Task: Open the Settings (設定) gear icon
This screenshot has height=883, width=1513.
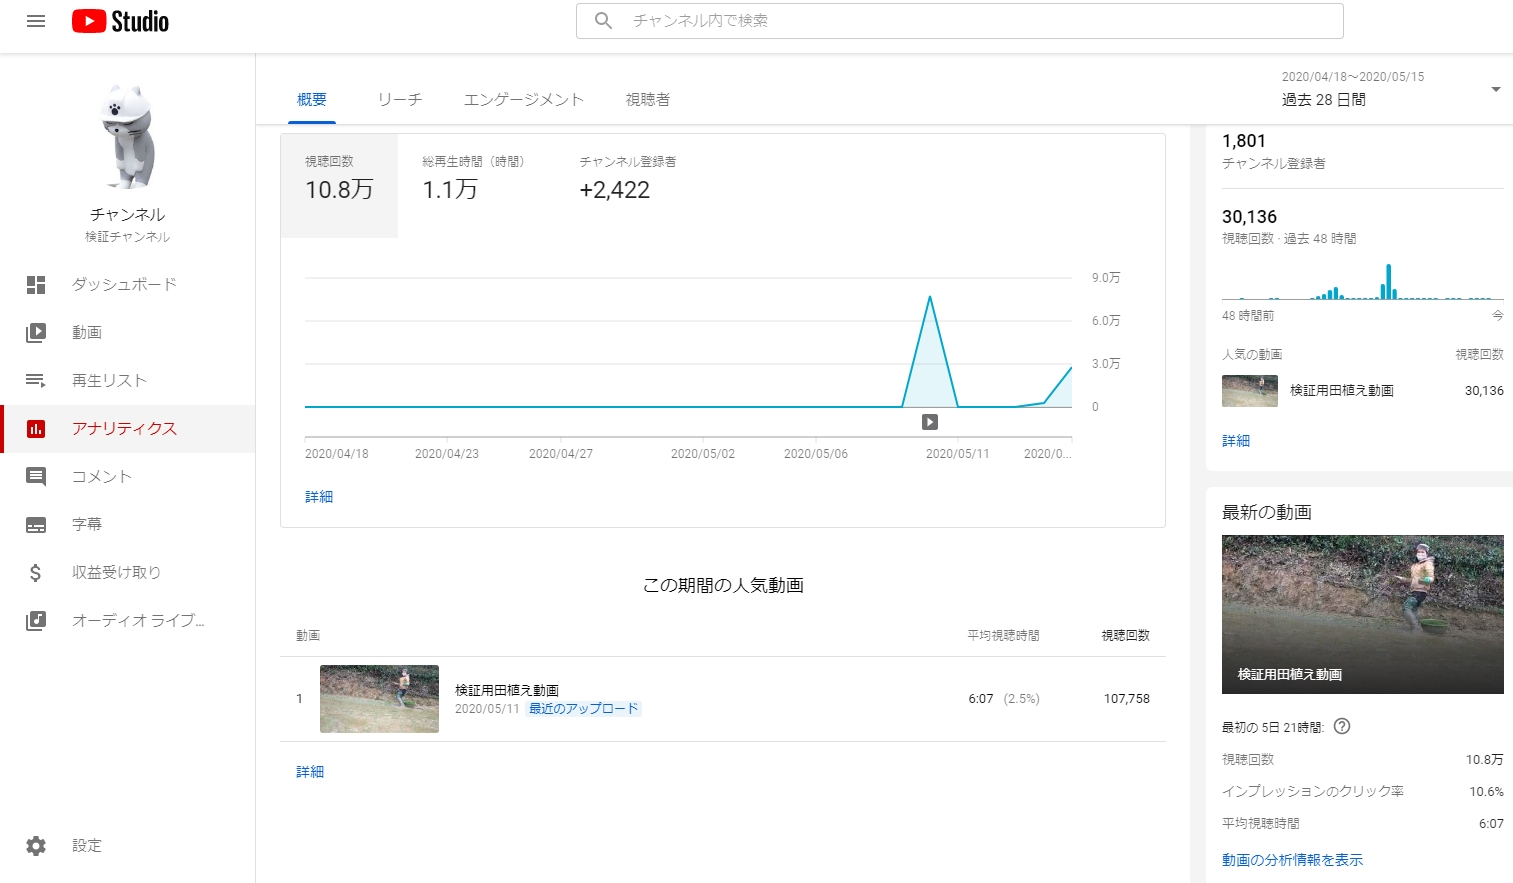Action: (36, 846)
